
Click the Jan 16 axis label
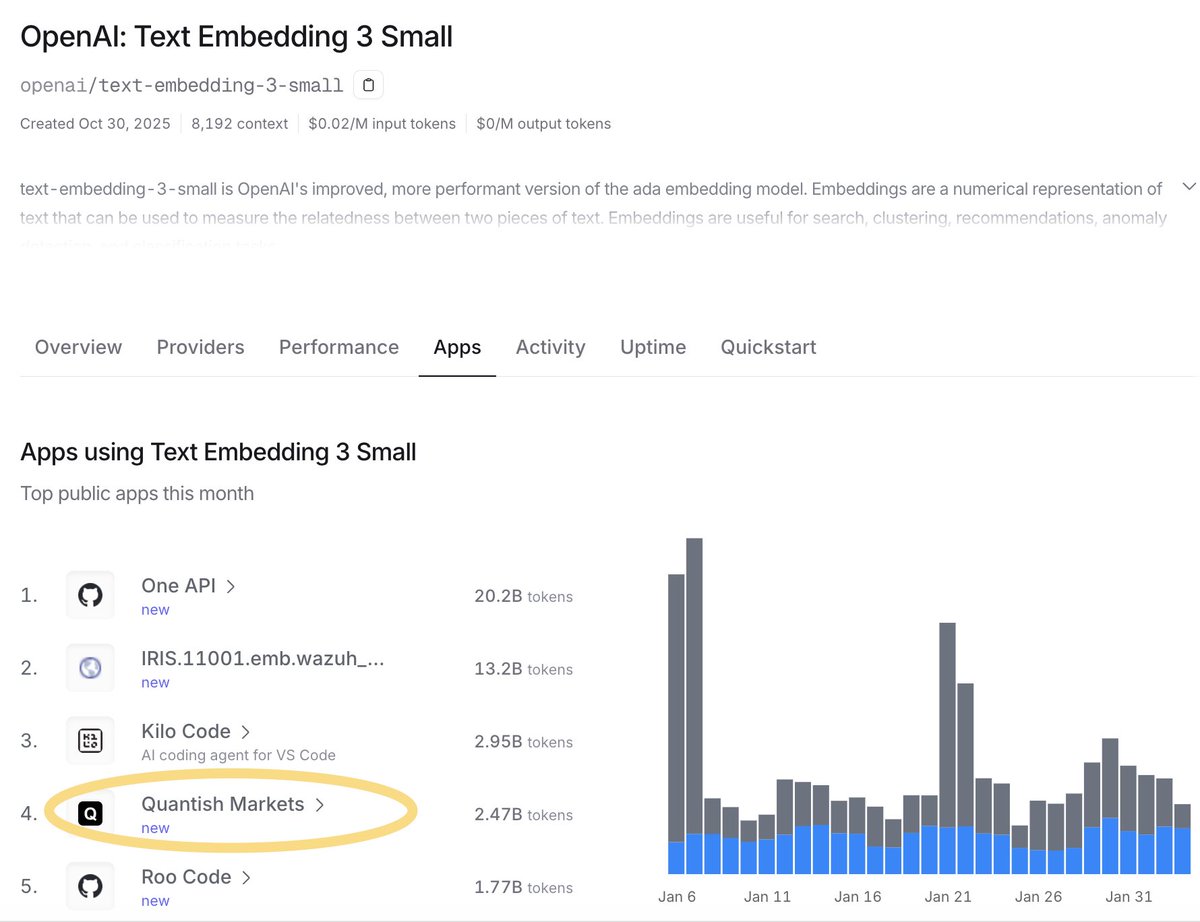pyautogui.click(x=857, y=896)
